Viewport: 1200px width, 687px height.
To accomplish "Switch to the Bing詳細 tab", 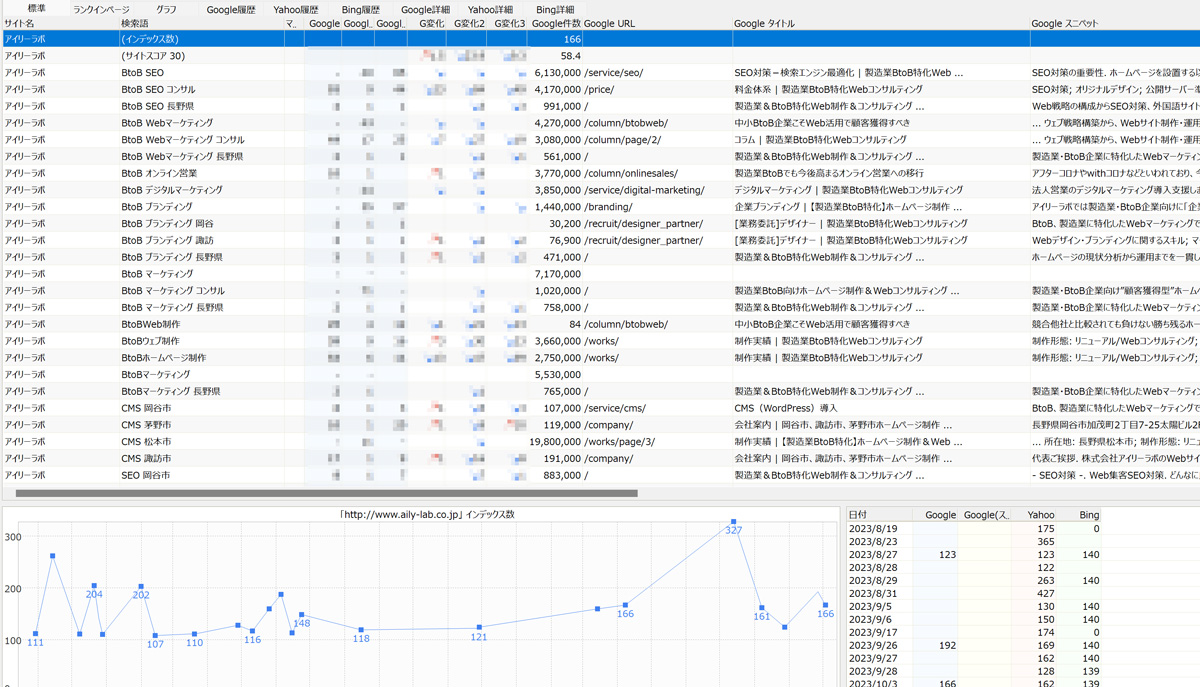I will pyautogui.click(x=555, y=9).
